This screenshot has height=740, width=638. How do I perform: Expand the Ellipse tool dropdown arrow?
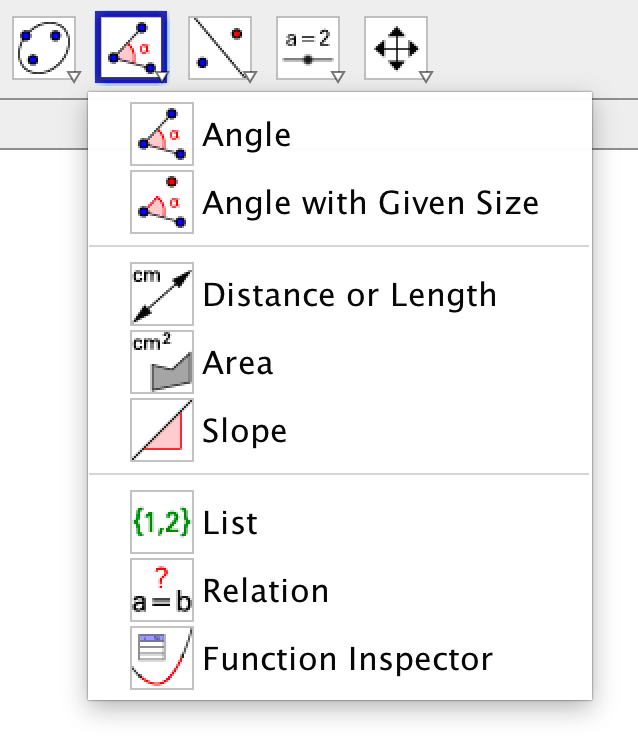tap(74, 76)
